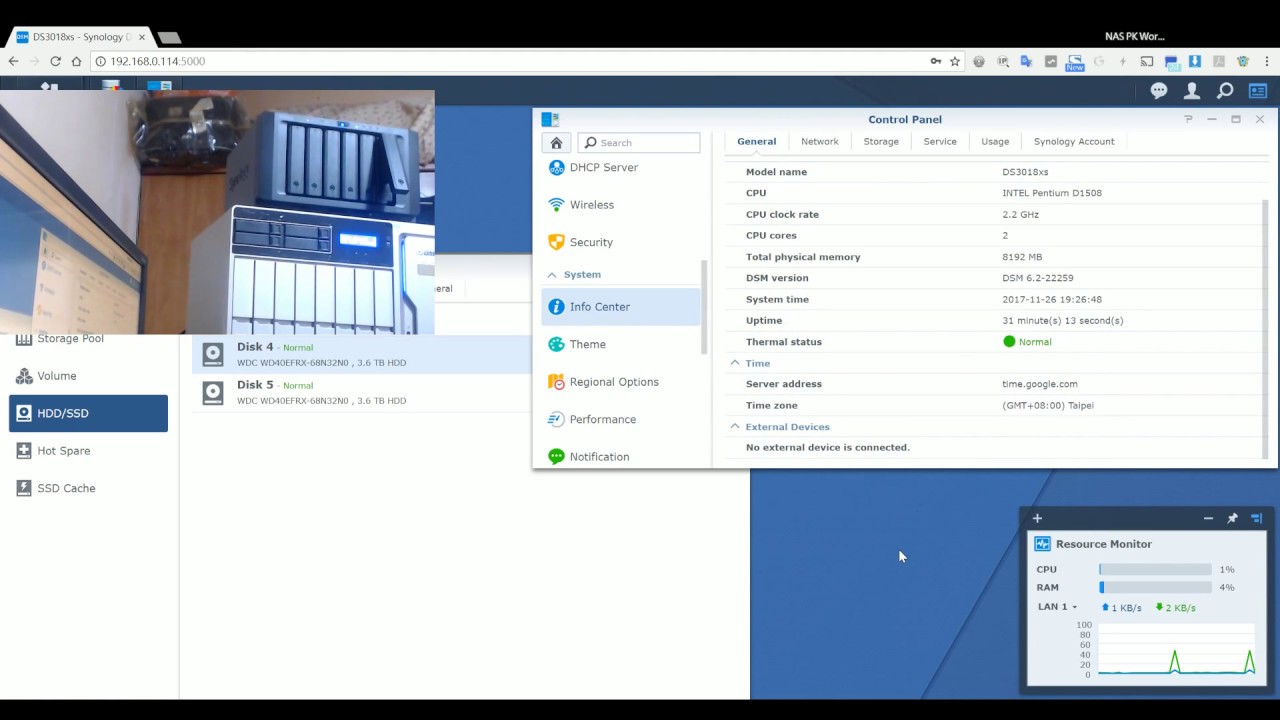The height and width of the screenshot is (720, 1280).
Task: Collapse the External Devices section
Action: (735, 426)
